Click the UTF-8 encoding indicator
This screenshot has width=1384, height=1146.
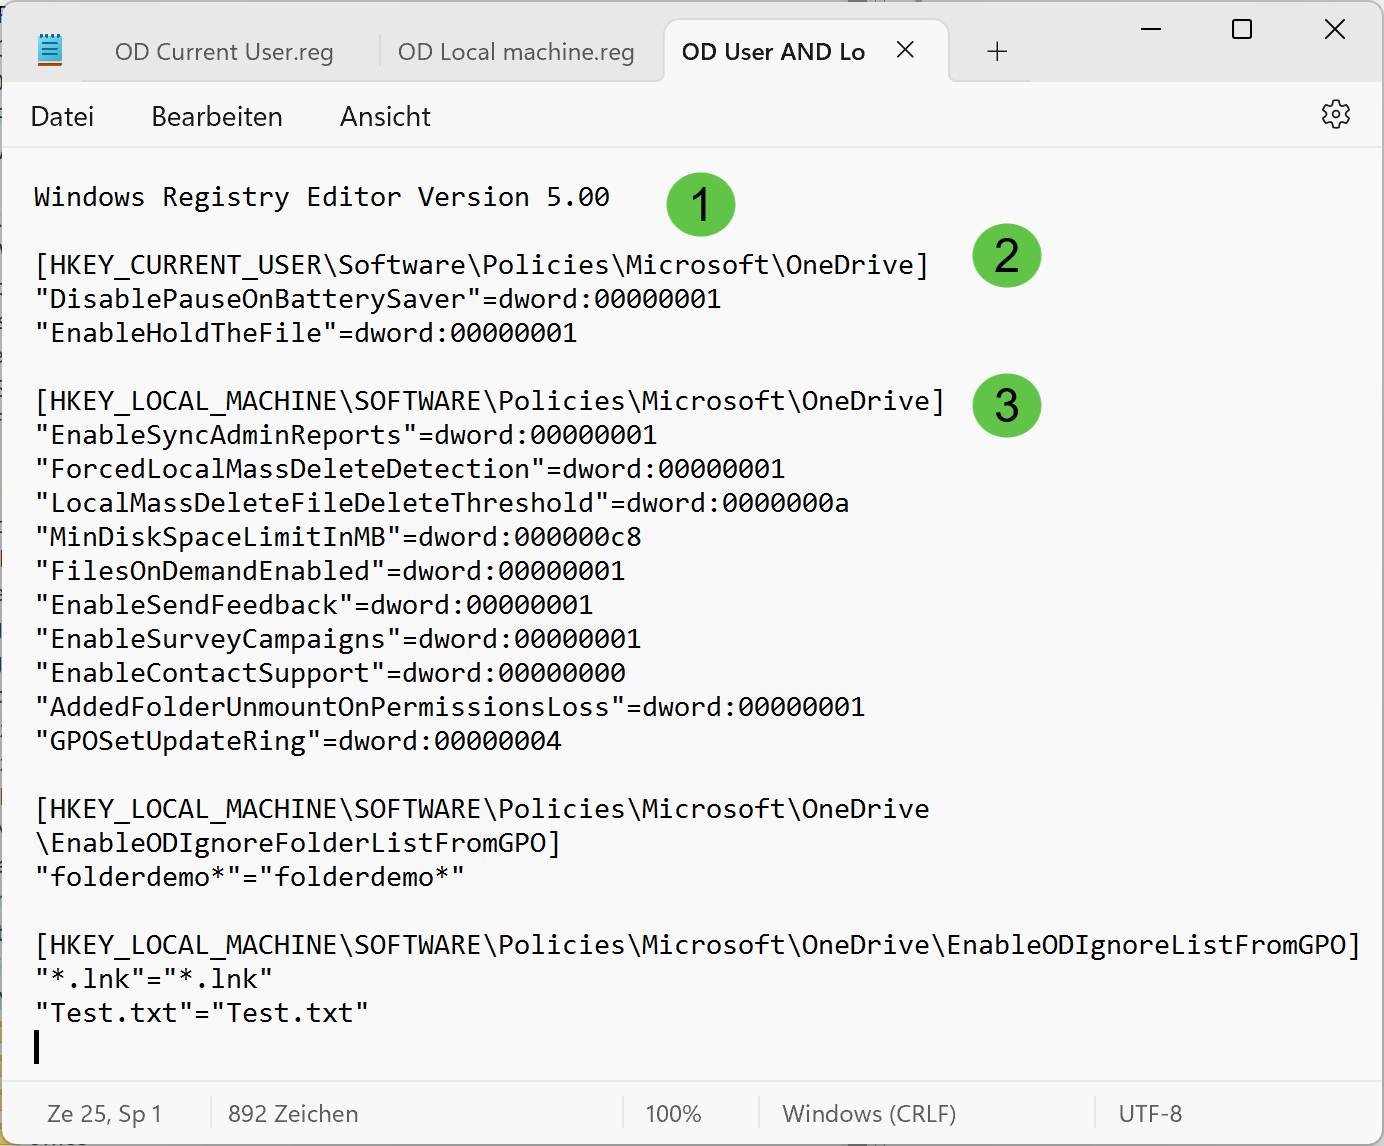(x=1150, y=1114)
